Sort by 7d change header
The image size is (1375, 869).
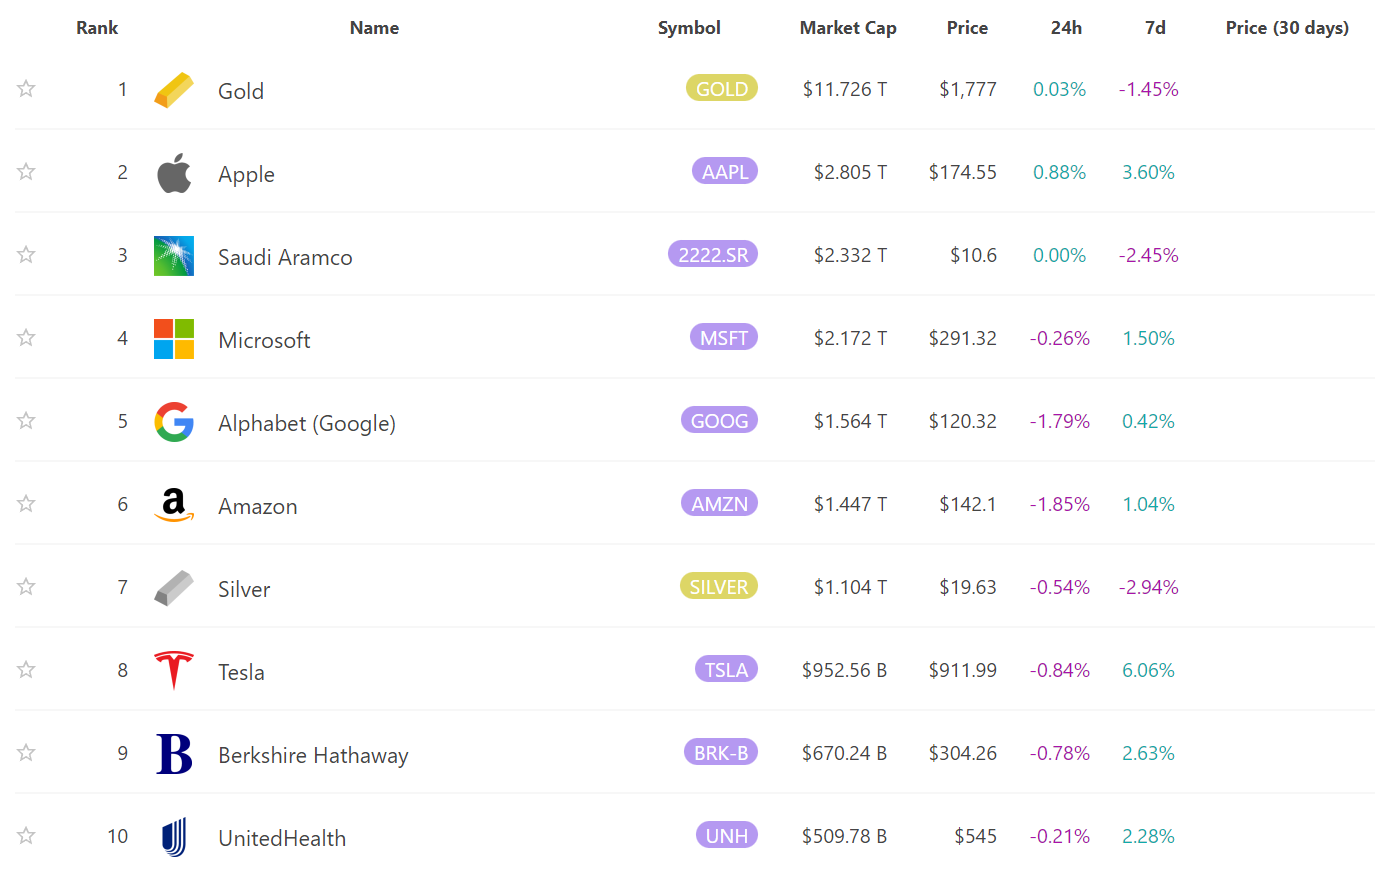[x=1155, y=28]
